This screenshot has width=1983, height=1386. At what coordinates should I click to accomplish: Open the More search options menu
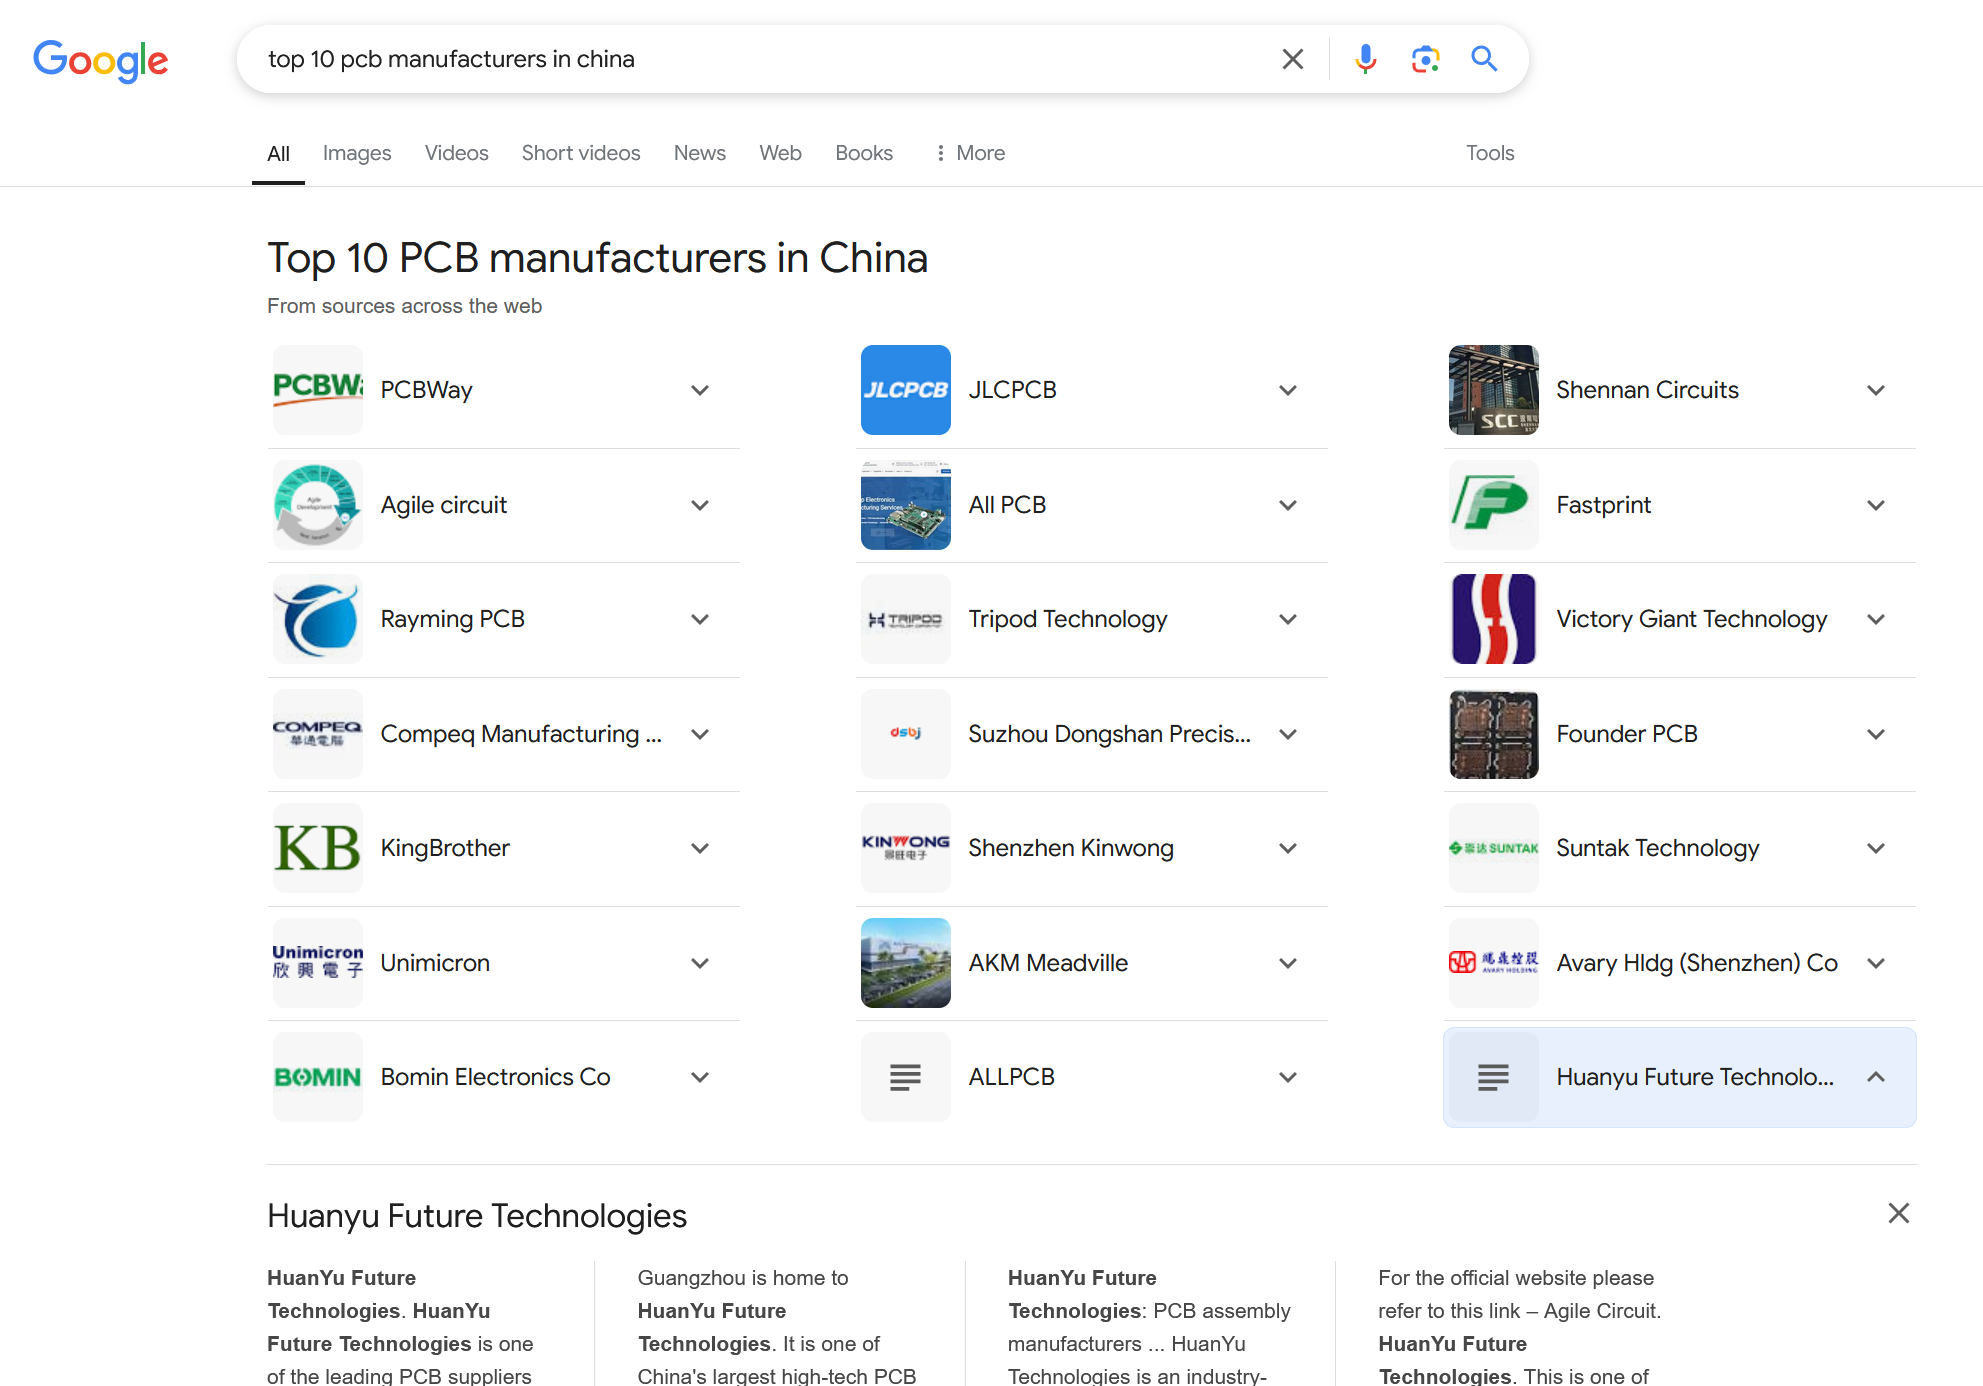[x=968, y=152]
